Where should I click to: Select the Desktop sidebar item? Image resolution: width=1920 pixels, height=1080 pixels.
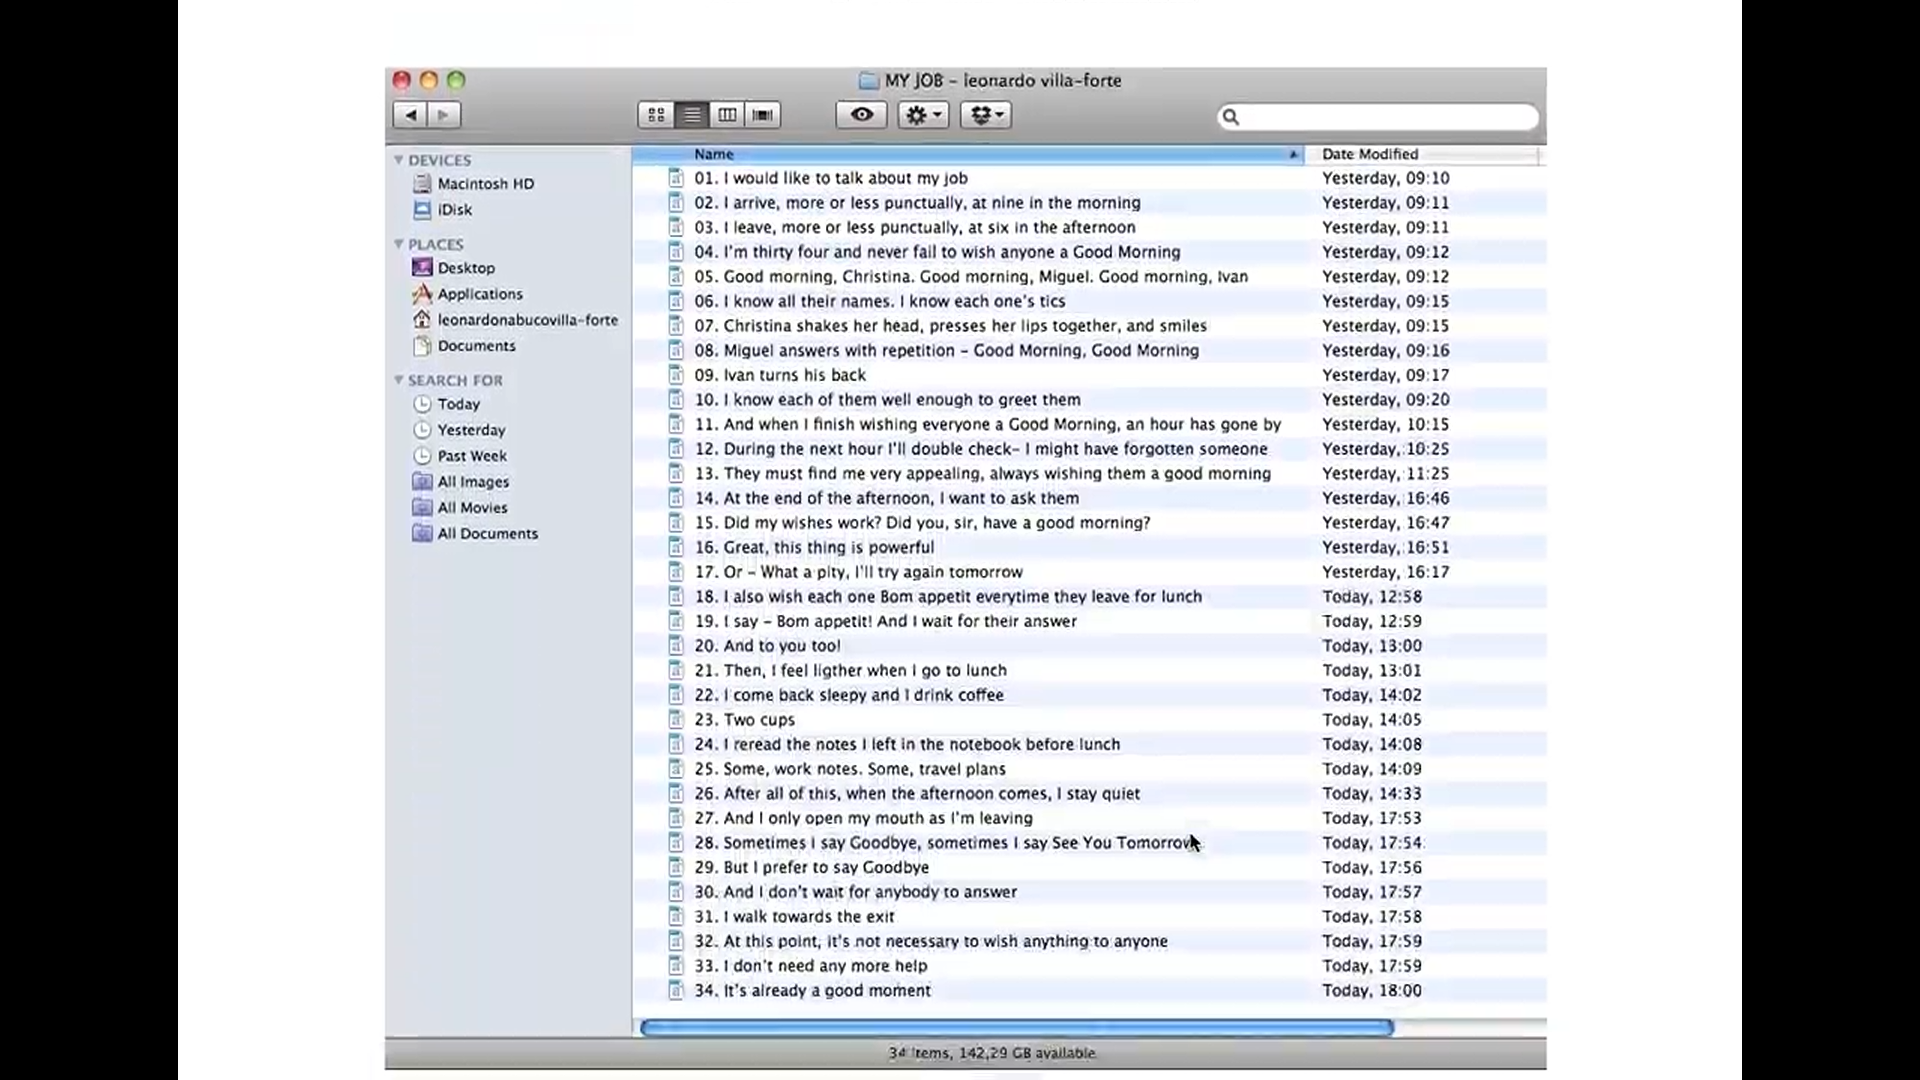click(x=465, y=268)
